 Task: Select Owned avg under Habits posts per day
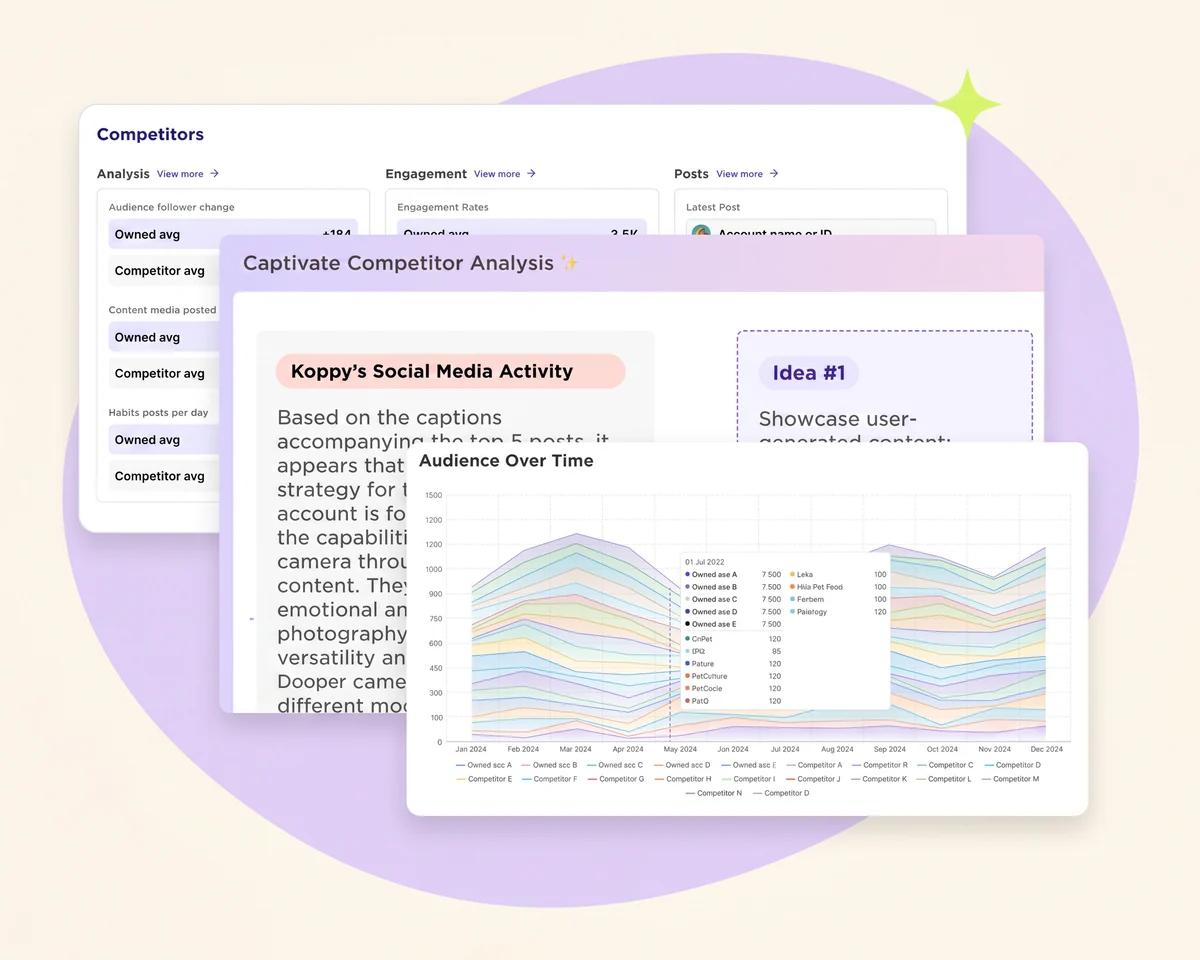click(163, 440)
